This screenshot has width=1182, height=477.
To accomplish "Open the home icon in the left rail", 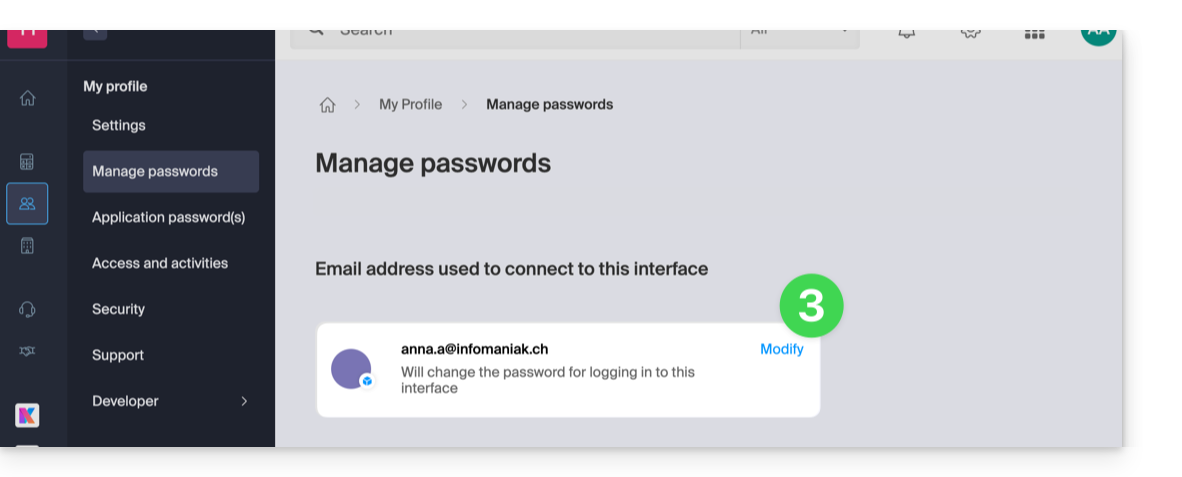I will tap(28, 98).
